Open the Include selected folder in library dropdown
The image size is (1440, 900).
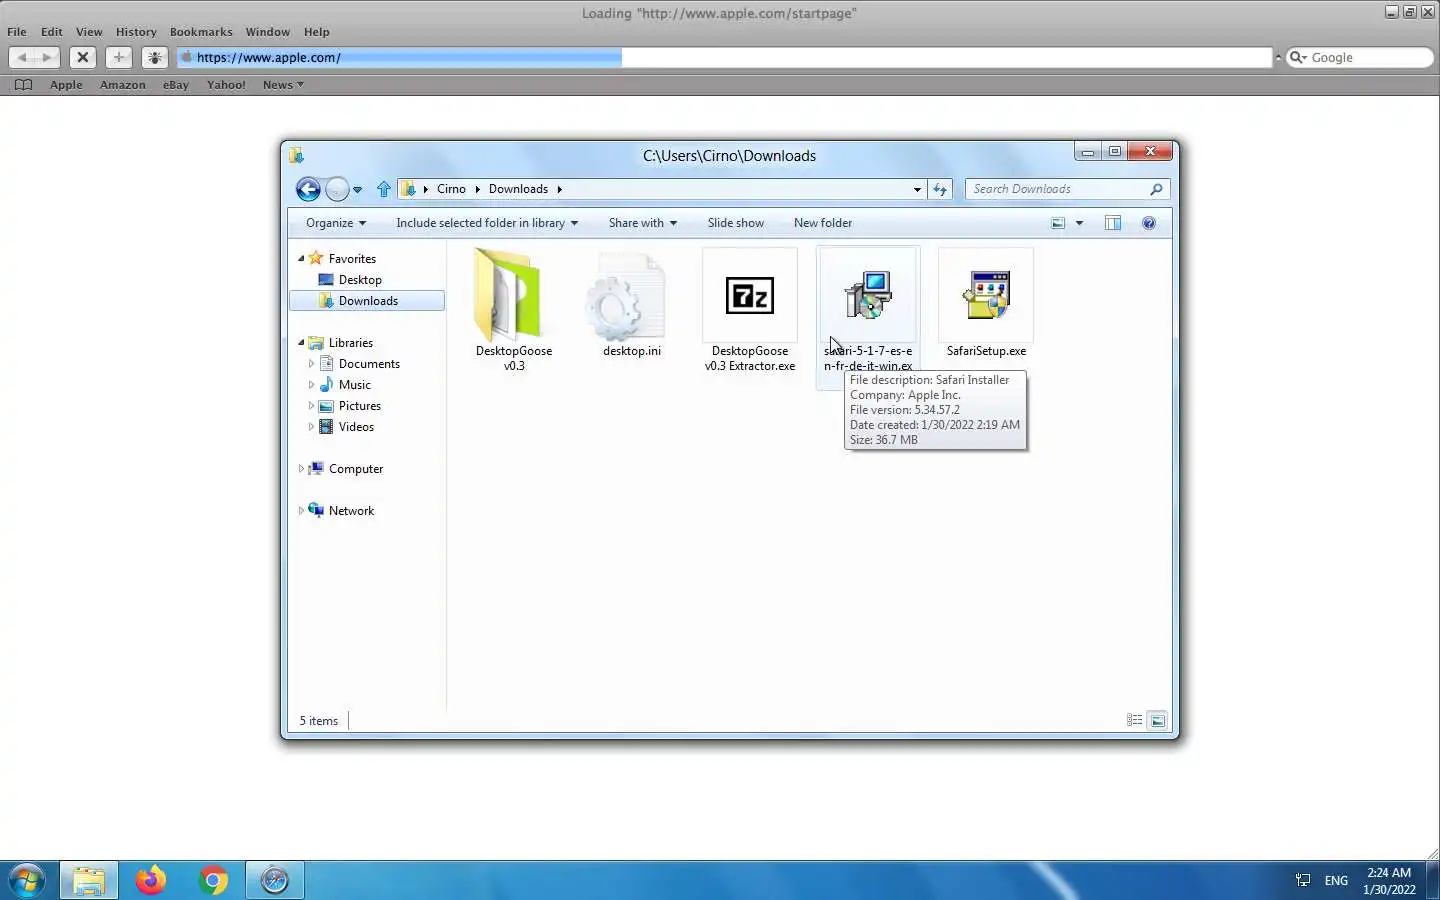487,223
